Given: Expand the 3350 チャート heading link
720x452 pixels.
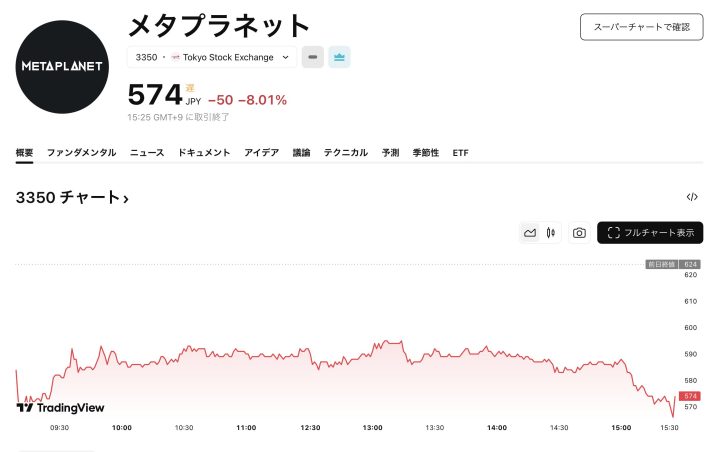Looking at the screenshot, I should pyautogui.click(x=72, y=198).
